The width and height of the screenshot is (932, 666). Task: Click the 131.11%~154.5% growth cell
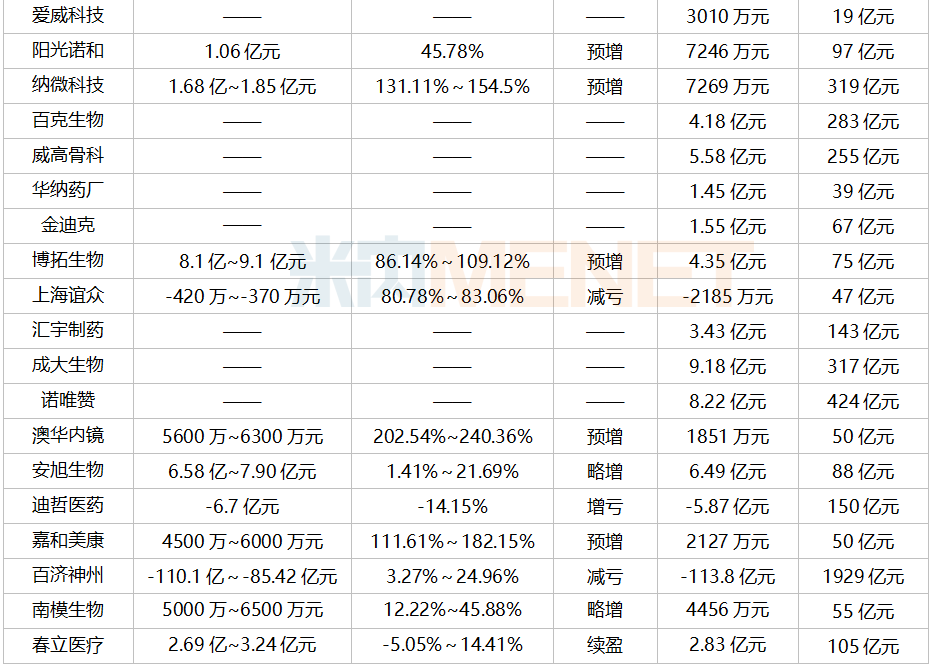tap(452, 87)
